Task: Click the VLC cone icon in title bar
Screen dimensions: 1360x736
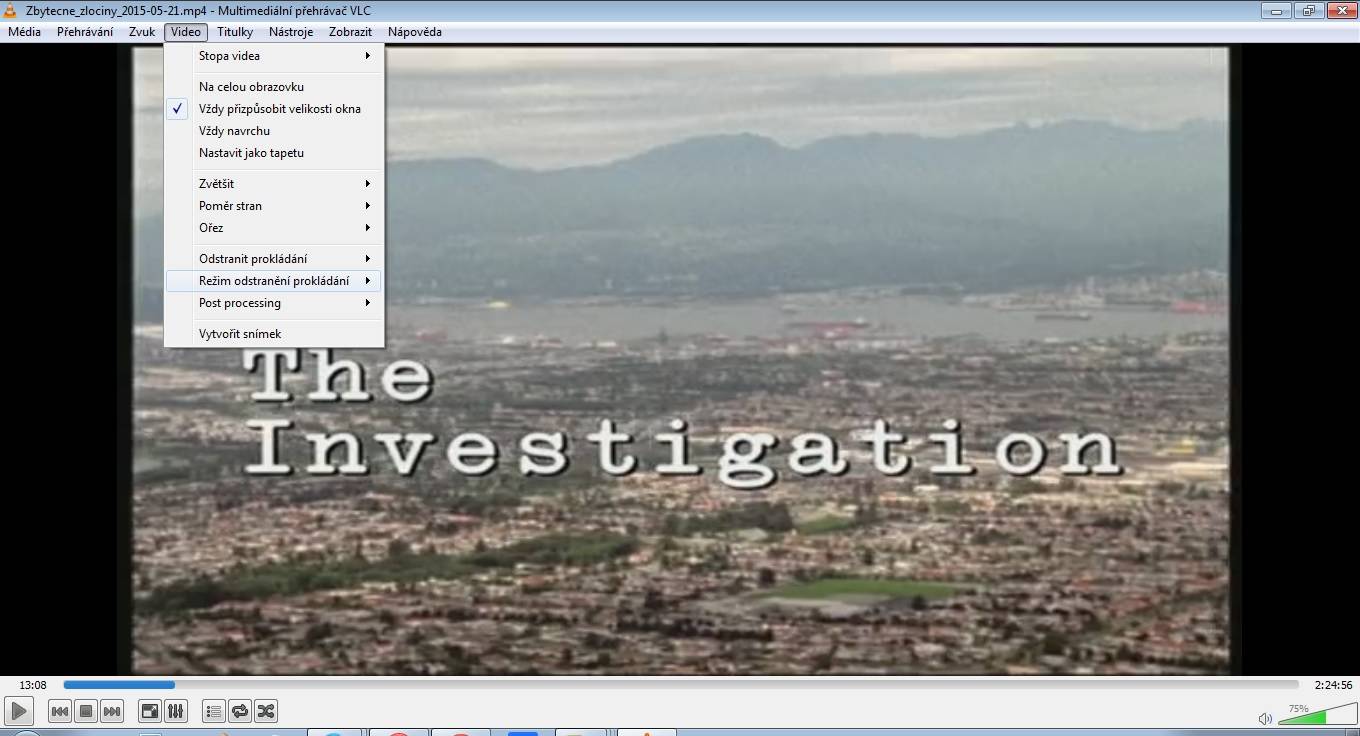Action: click(x=12, y=10)
